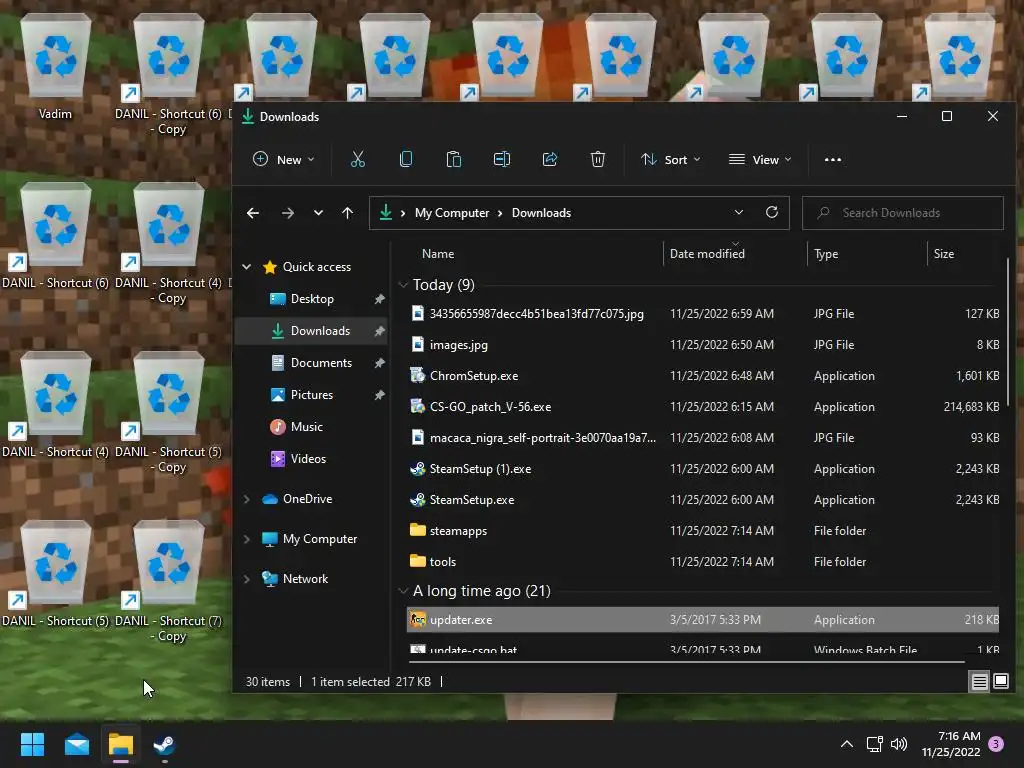
Task: Go up one folder level
Action: tap(347, 213)
